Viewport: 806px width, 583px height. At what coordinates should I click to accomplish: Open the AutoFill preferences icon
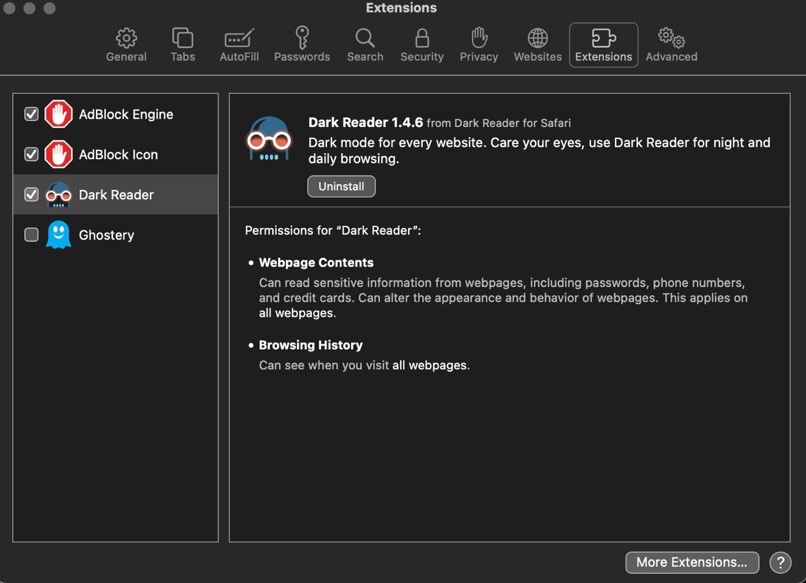point(239,39)
